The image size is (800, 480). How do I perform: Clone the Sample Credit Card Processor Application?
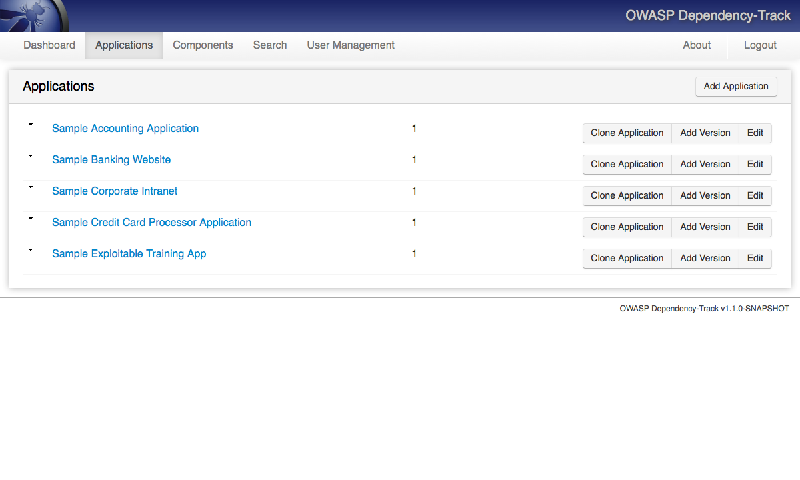[627, 227]
